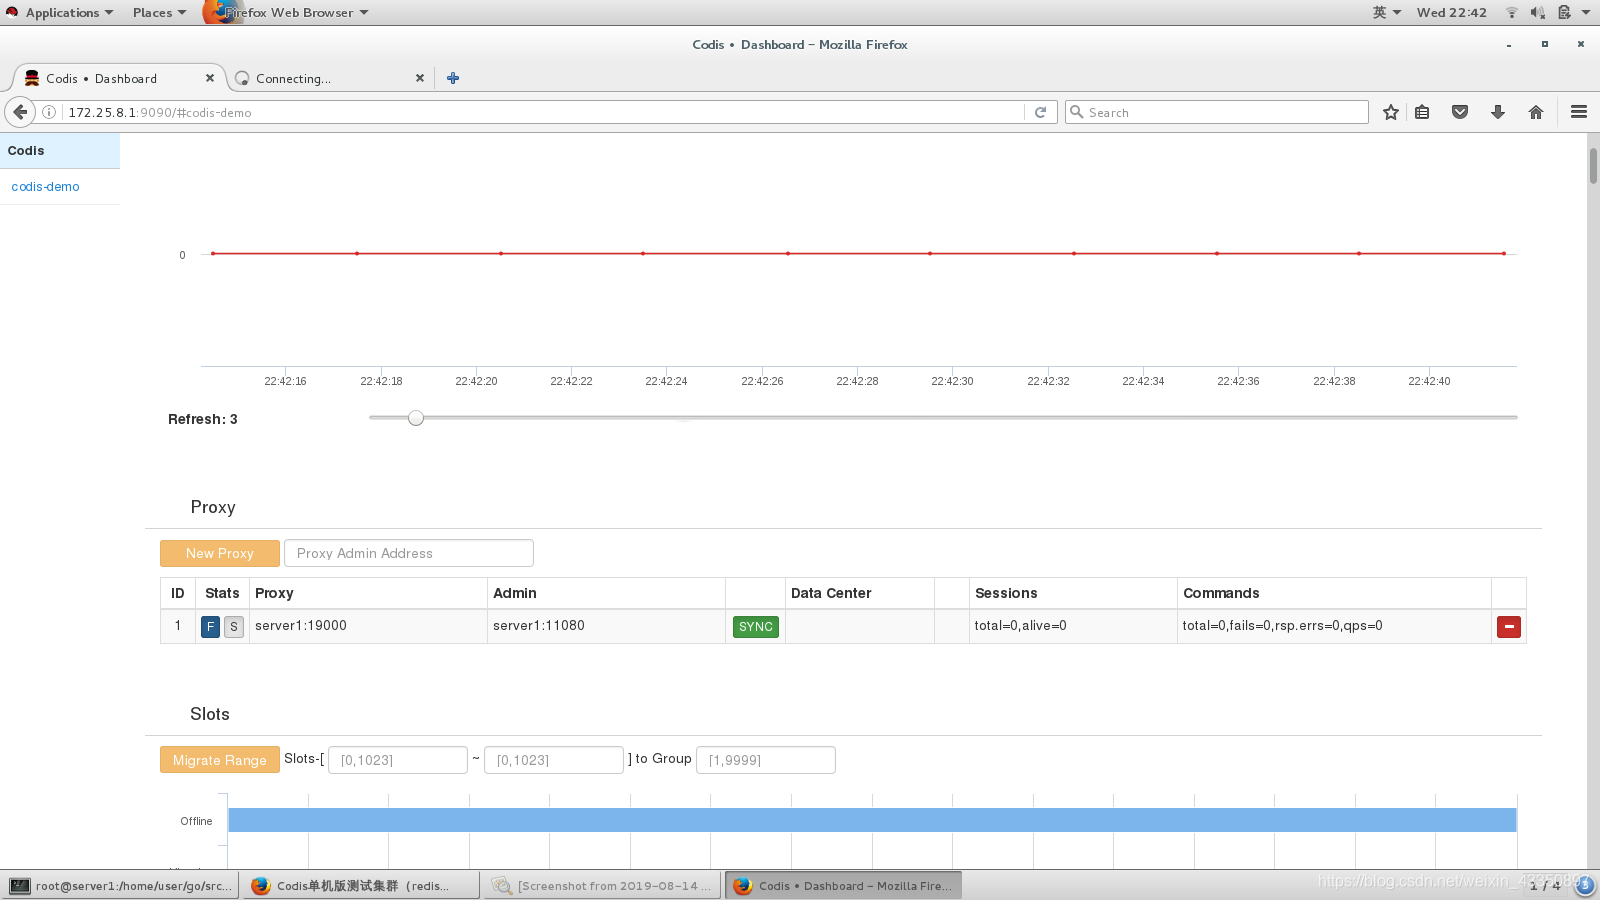Open the downloads arrow icon
Viewport: 1600px width, 900px height.
point(1498,112)
